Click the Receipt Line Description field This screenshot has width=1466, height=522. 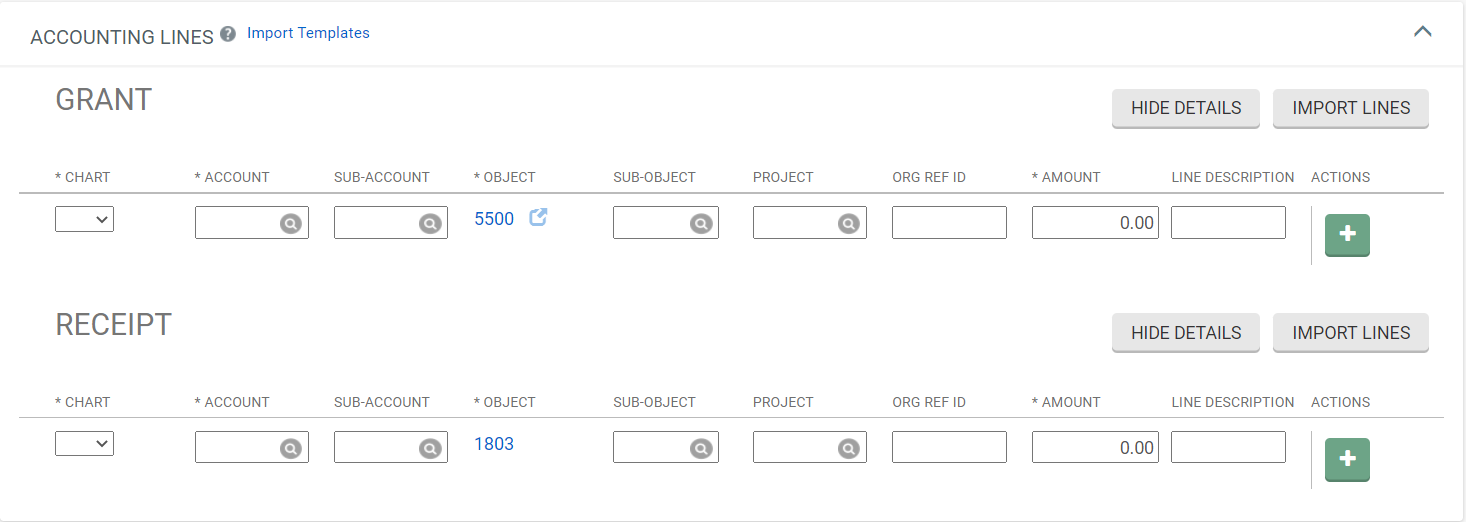pyautogui.click(x=1227, y=447)
